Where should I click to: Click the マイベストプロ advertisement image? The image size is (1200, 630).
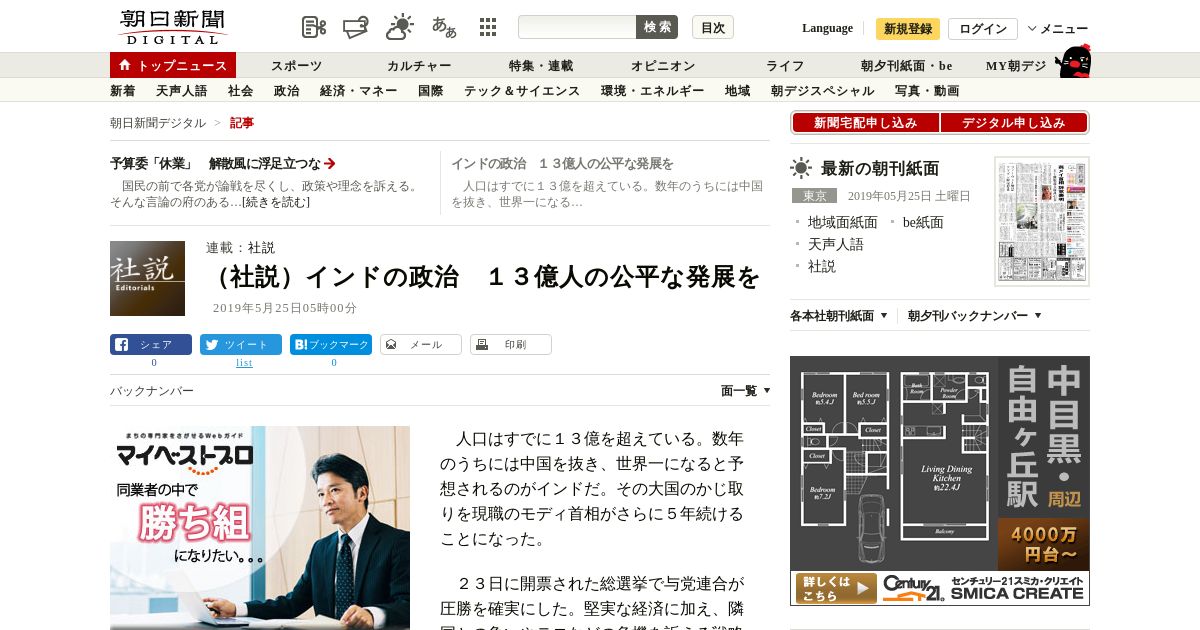[260, 528]
